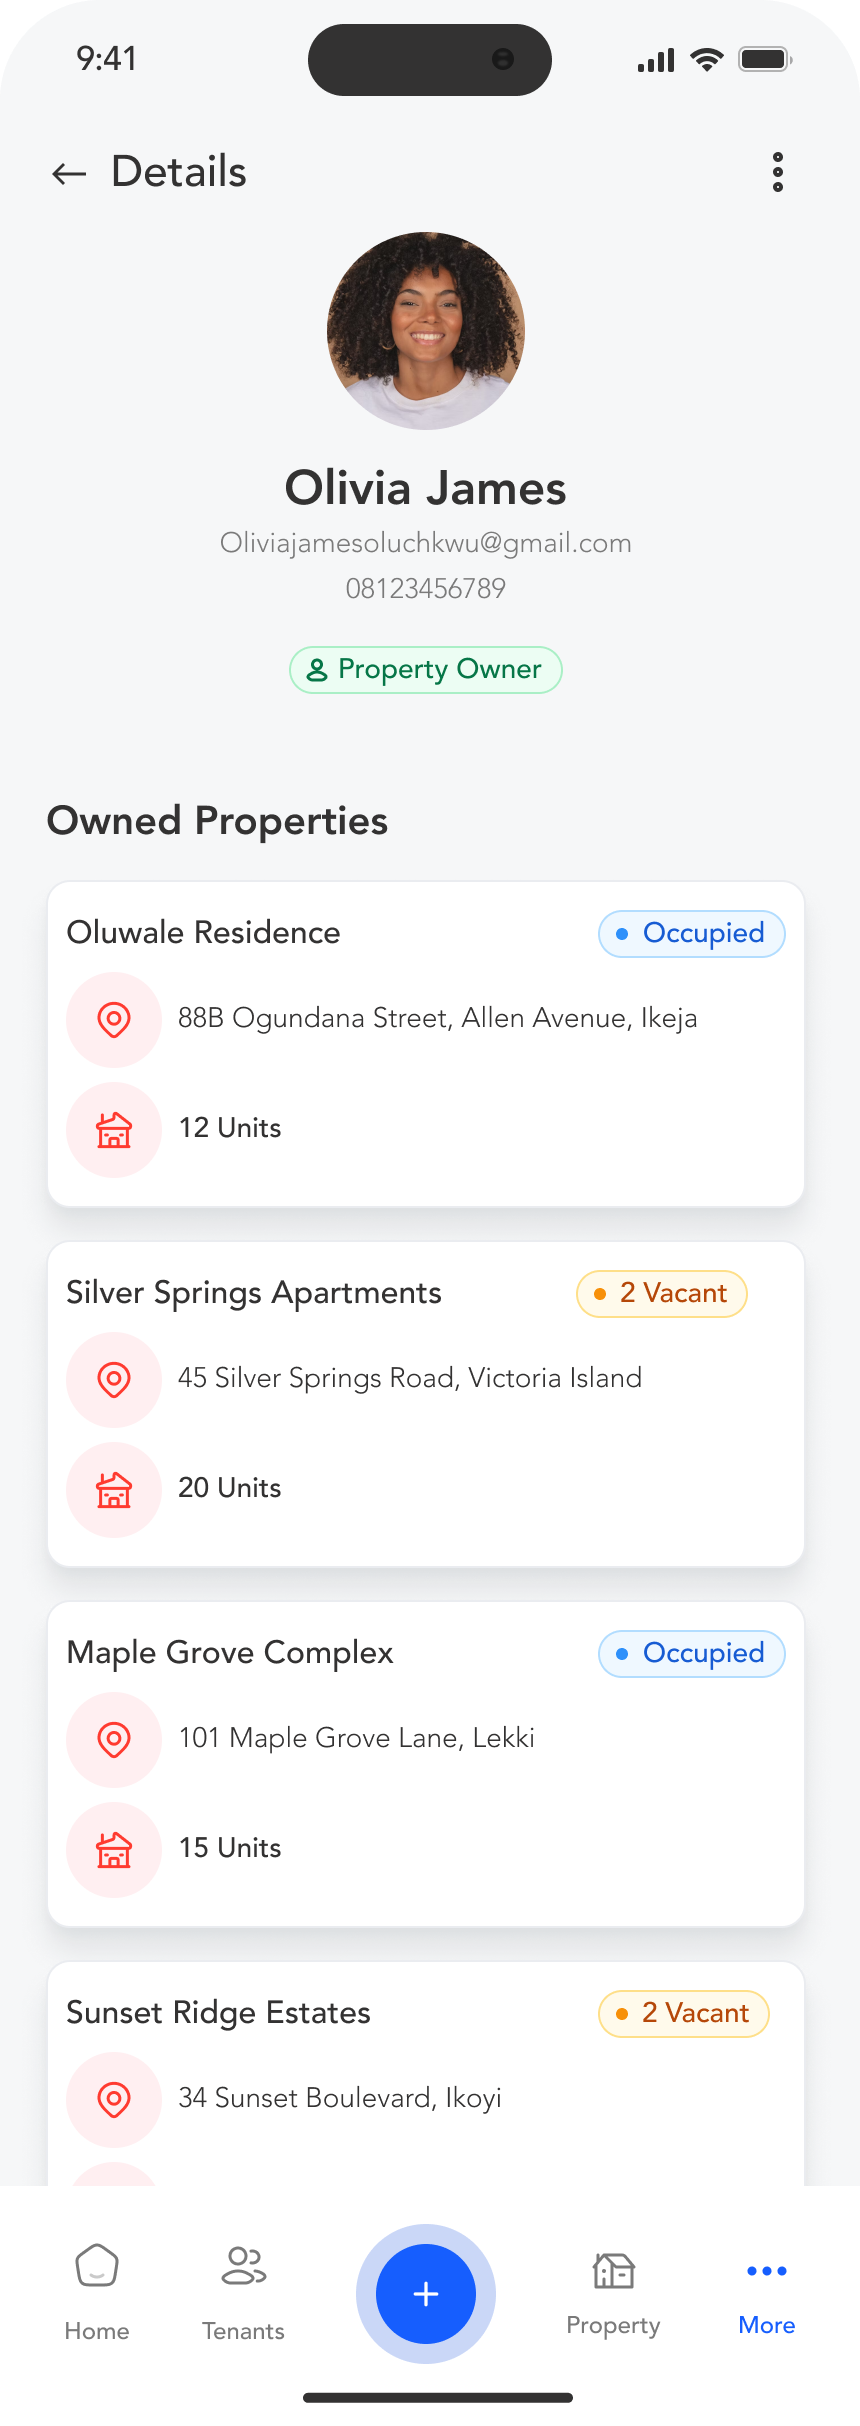The image size is (860, 2426).
Task: Click location pin icon for Silver Springs Road
Action: click(114, 1380)
